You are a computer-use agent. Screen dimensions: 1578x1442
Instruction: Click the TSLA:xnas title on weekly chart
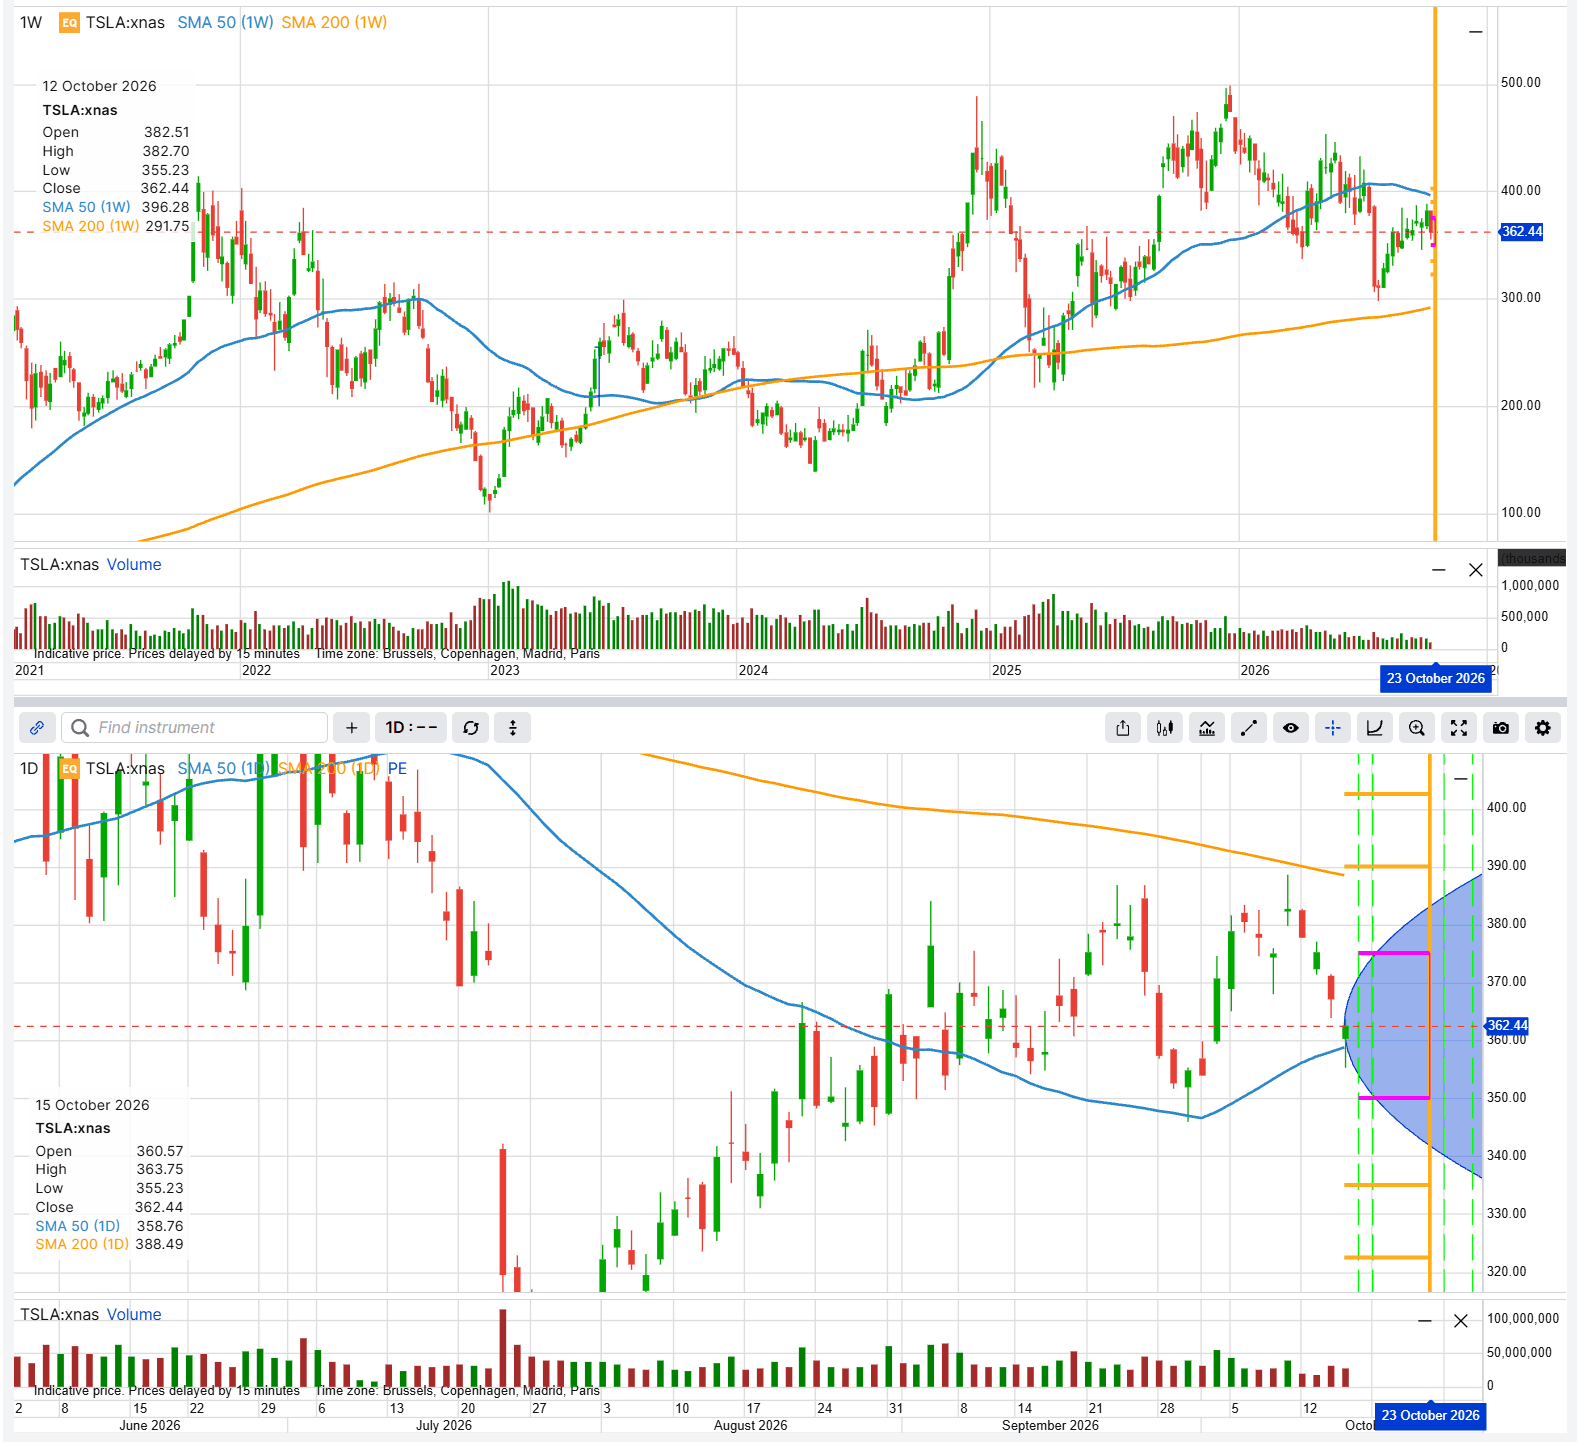(125, 22)
